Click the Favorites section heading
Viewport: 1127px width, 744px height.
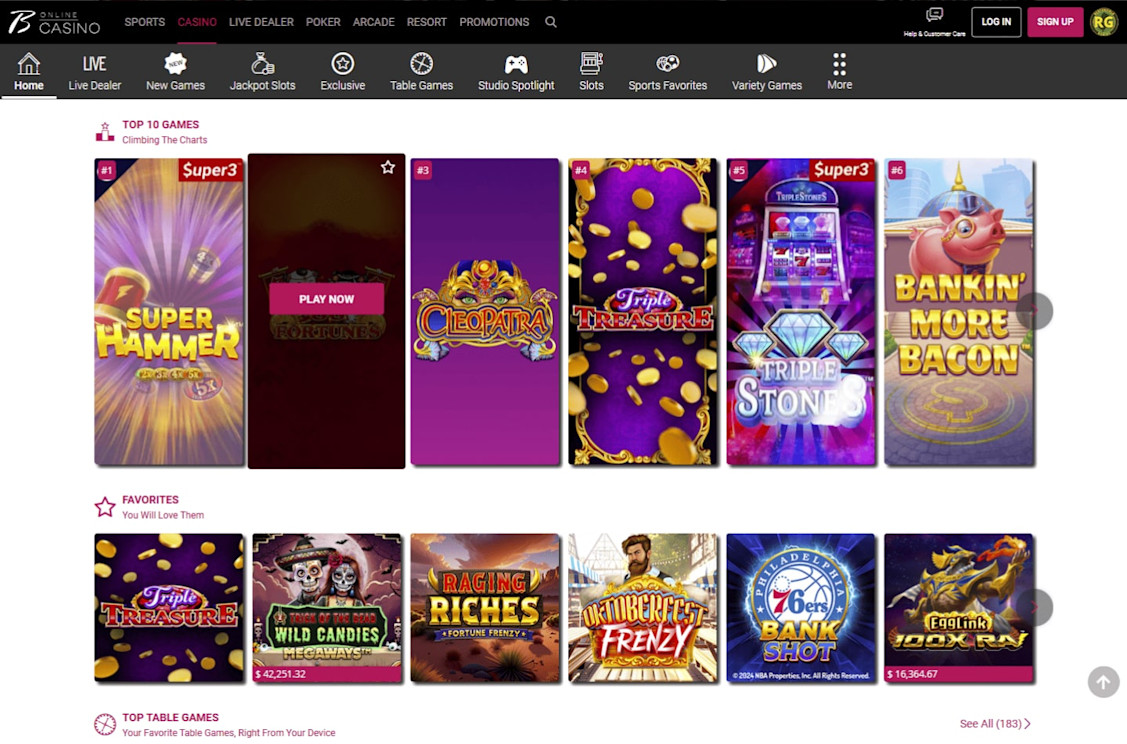150,500
